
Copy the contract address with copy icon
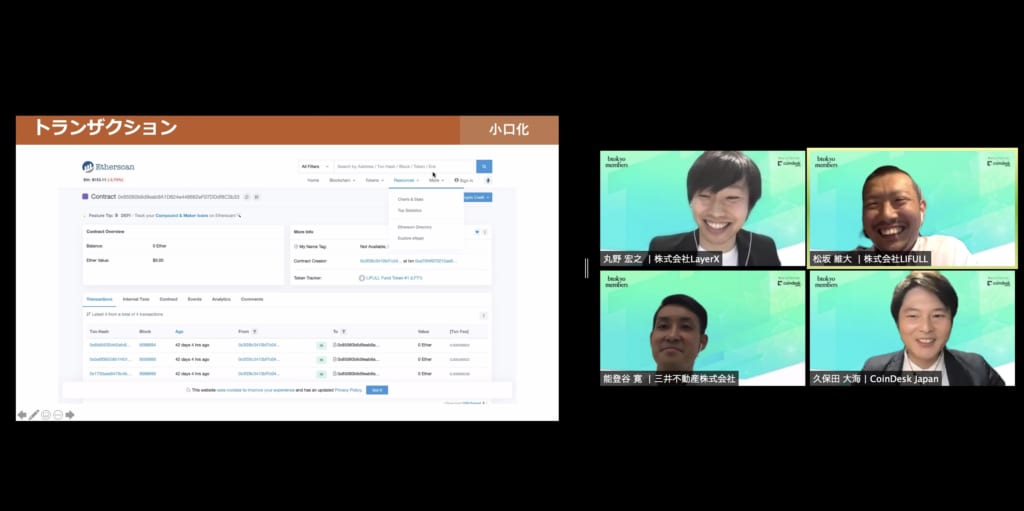(x=247, y=197)
